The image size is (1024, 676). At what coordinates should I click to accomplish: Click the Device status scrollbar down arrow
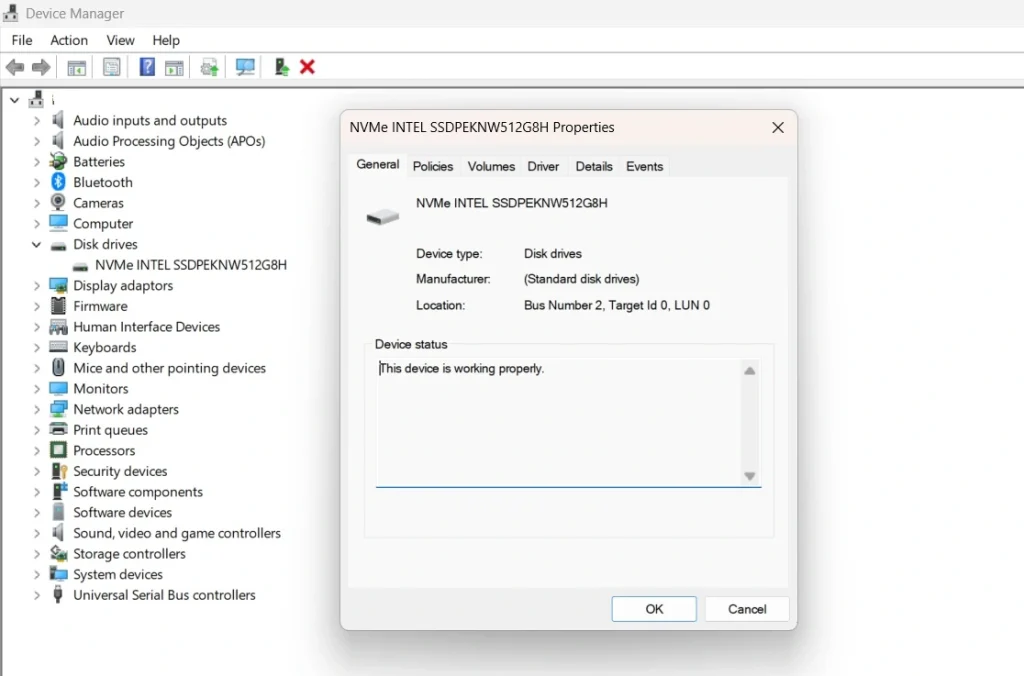pos(749,478)
